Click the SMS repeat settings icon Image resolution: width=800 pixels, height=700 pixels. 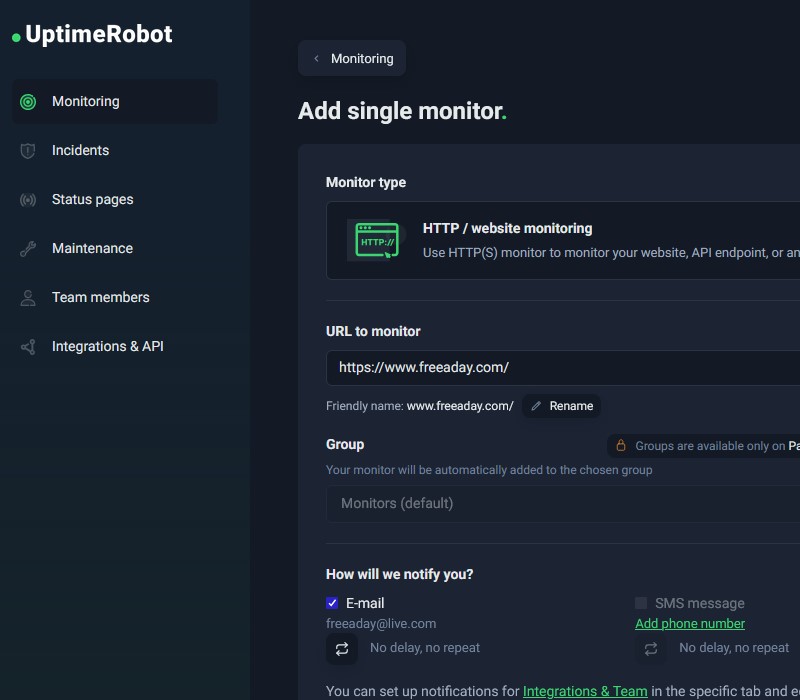651,648
